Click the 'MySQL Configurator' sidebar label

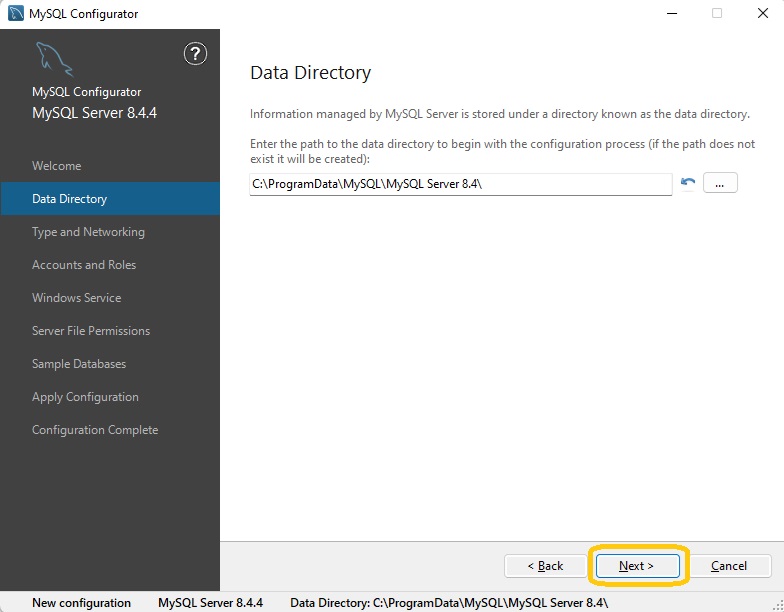(86, 92)
